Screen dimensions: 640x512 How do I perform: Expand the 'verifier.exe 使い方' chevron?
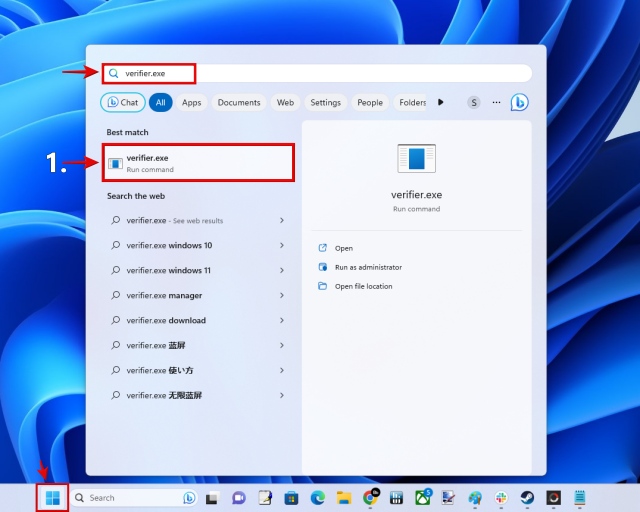tap(282, 370)
